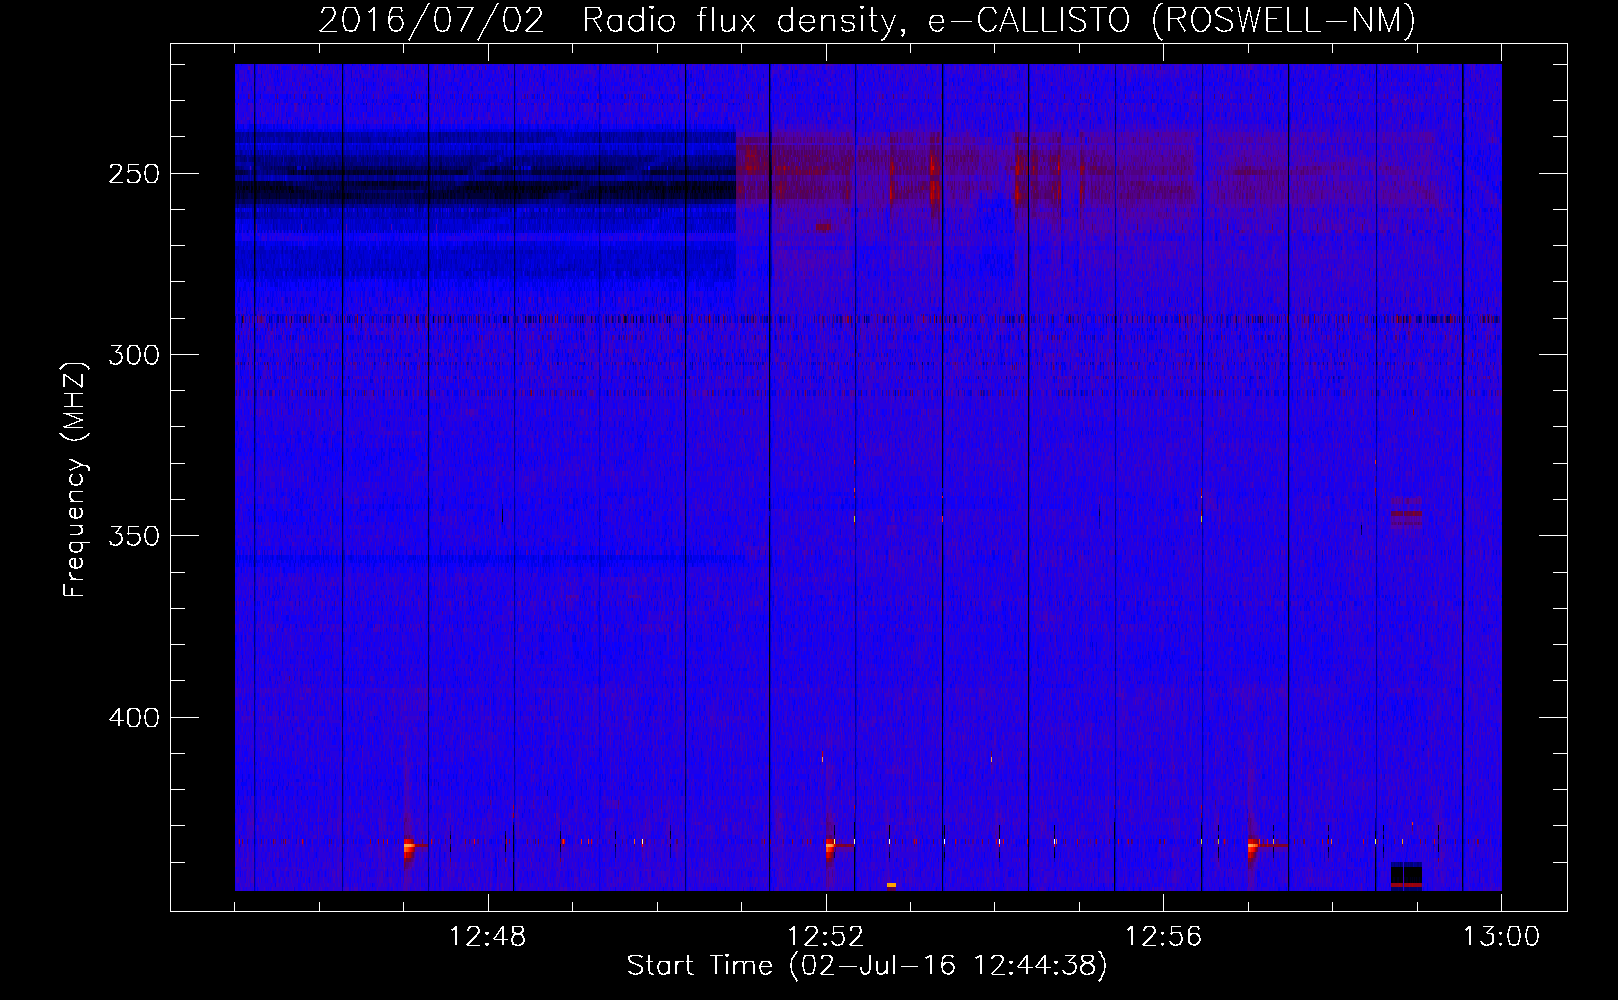The width and height of the screenshot is (1618, 1000).
Task: Click the 350 frequency tick label
Action: pyautogui.click(x=136, y=537)
